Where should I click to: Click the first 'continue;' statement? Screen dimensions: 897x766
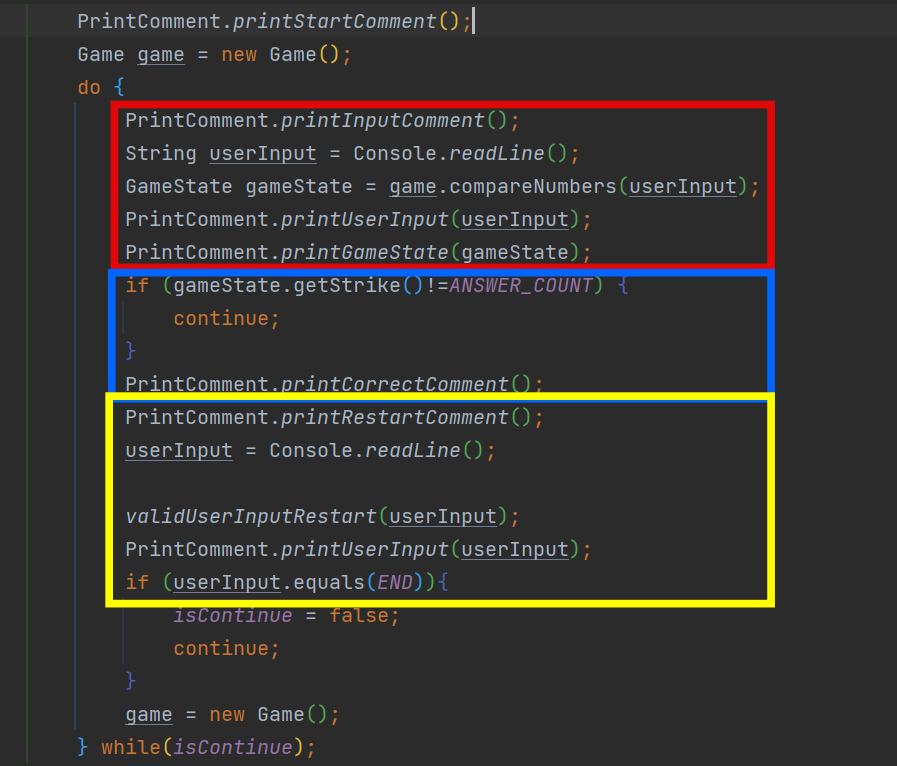pos(227,319)
